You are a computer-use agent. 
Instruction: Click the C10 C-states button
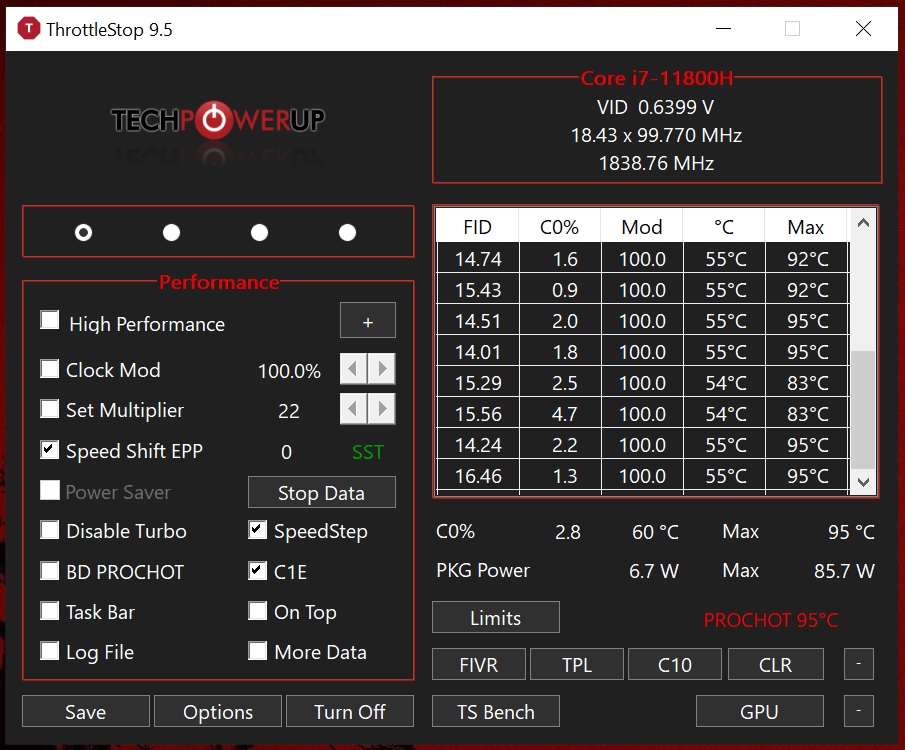point(675,664)
